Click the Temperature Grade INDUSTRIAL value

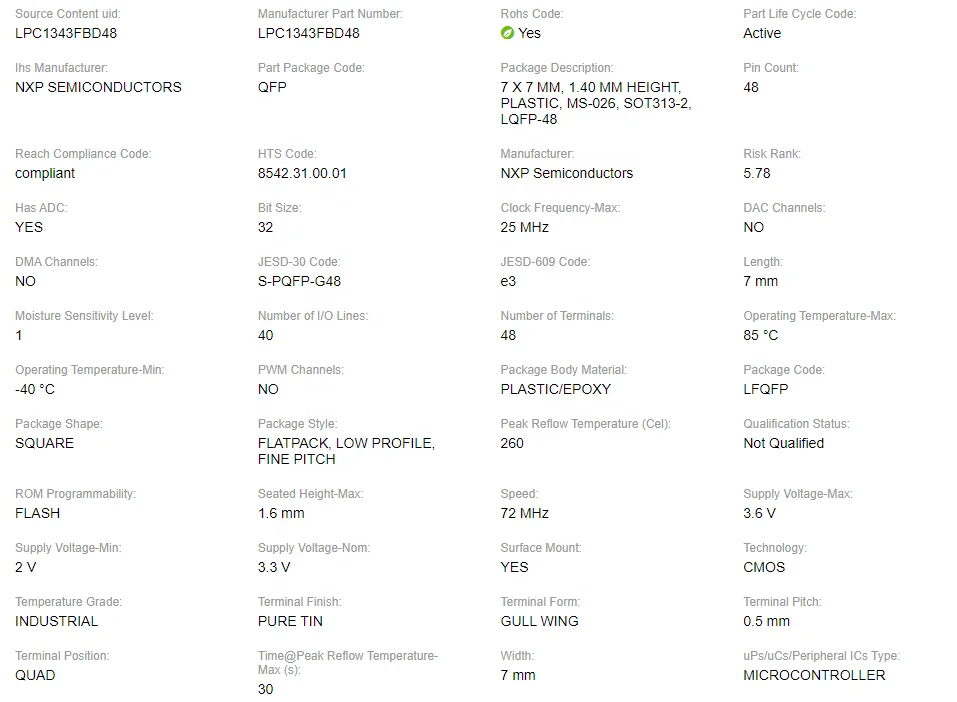[x=56, y=621]
